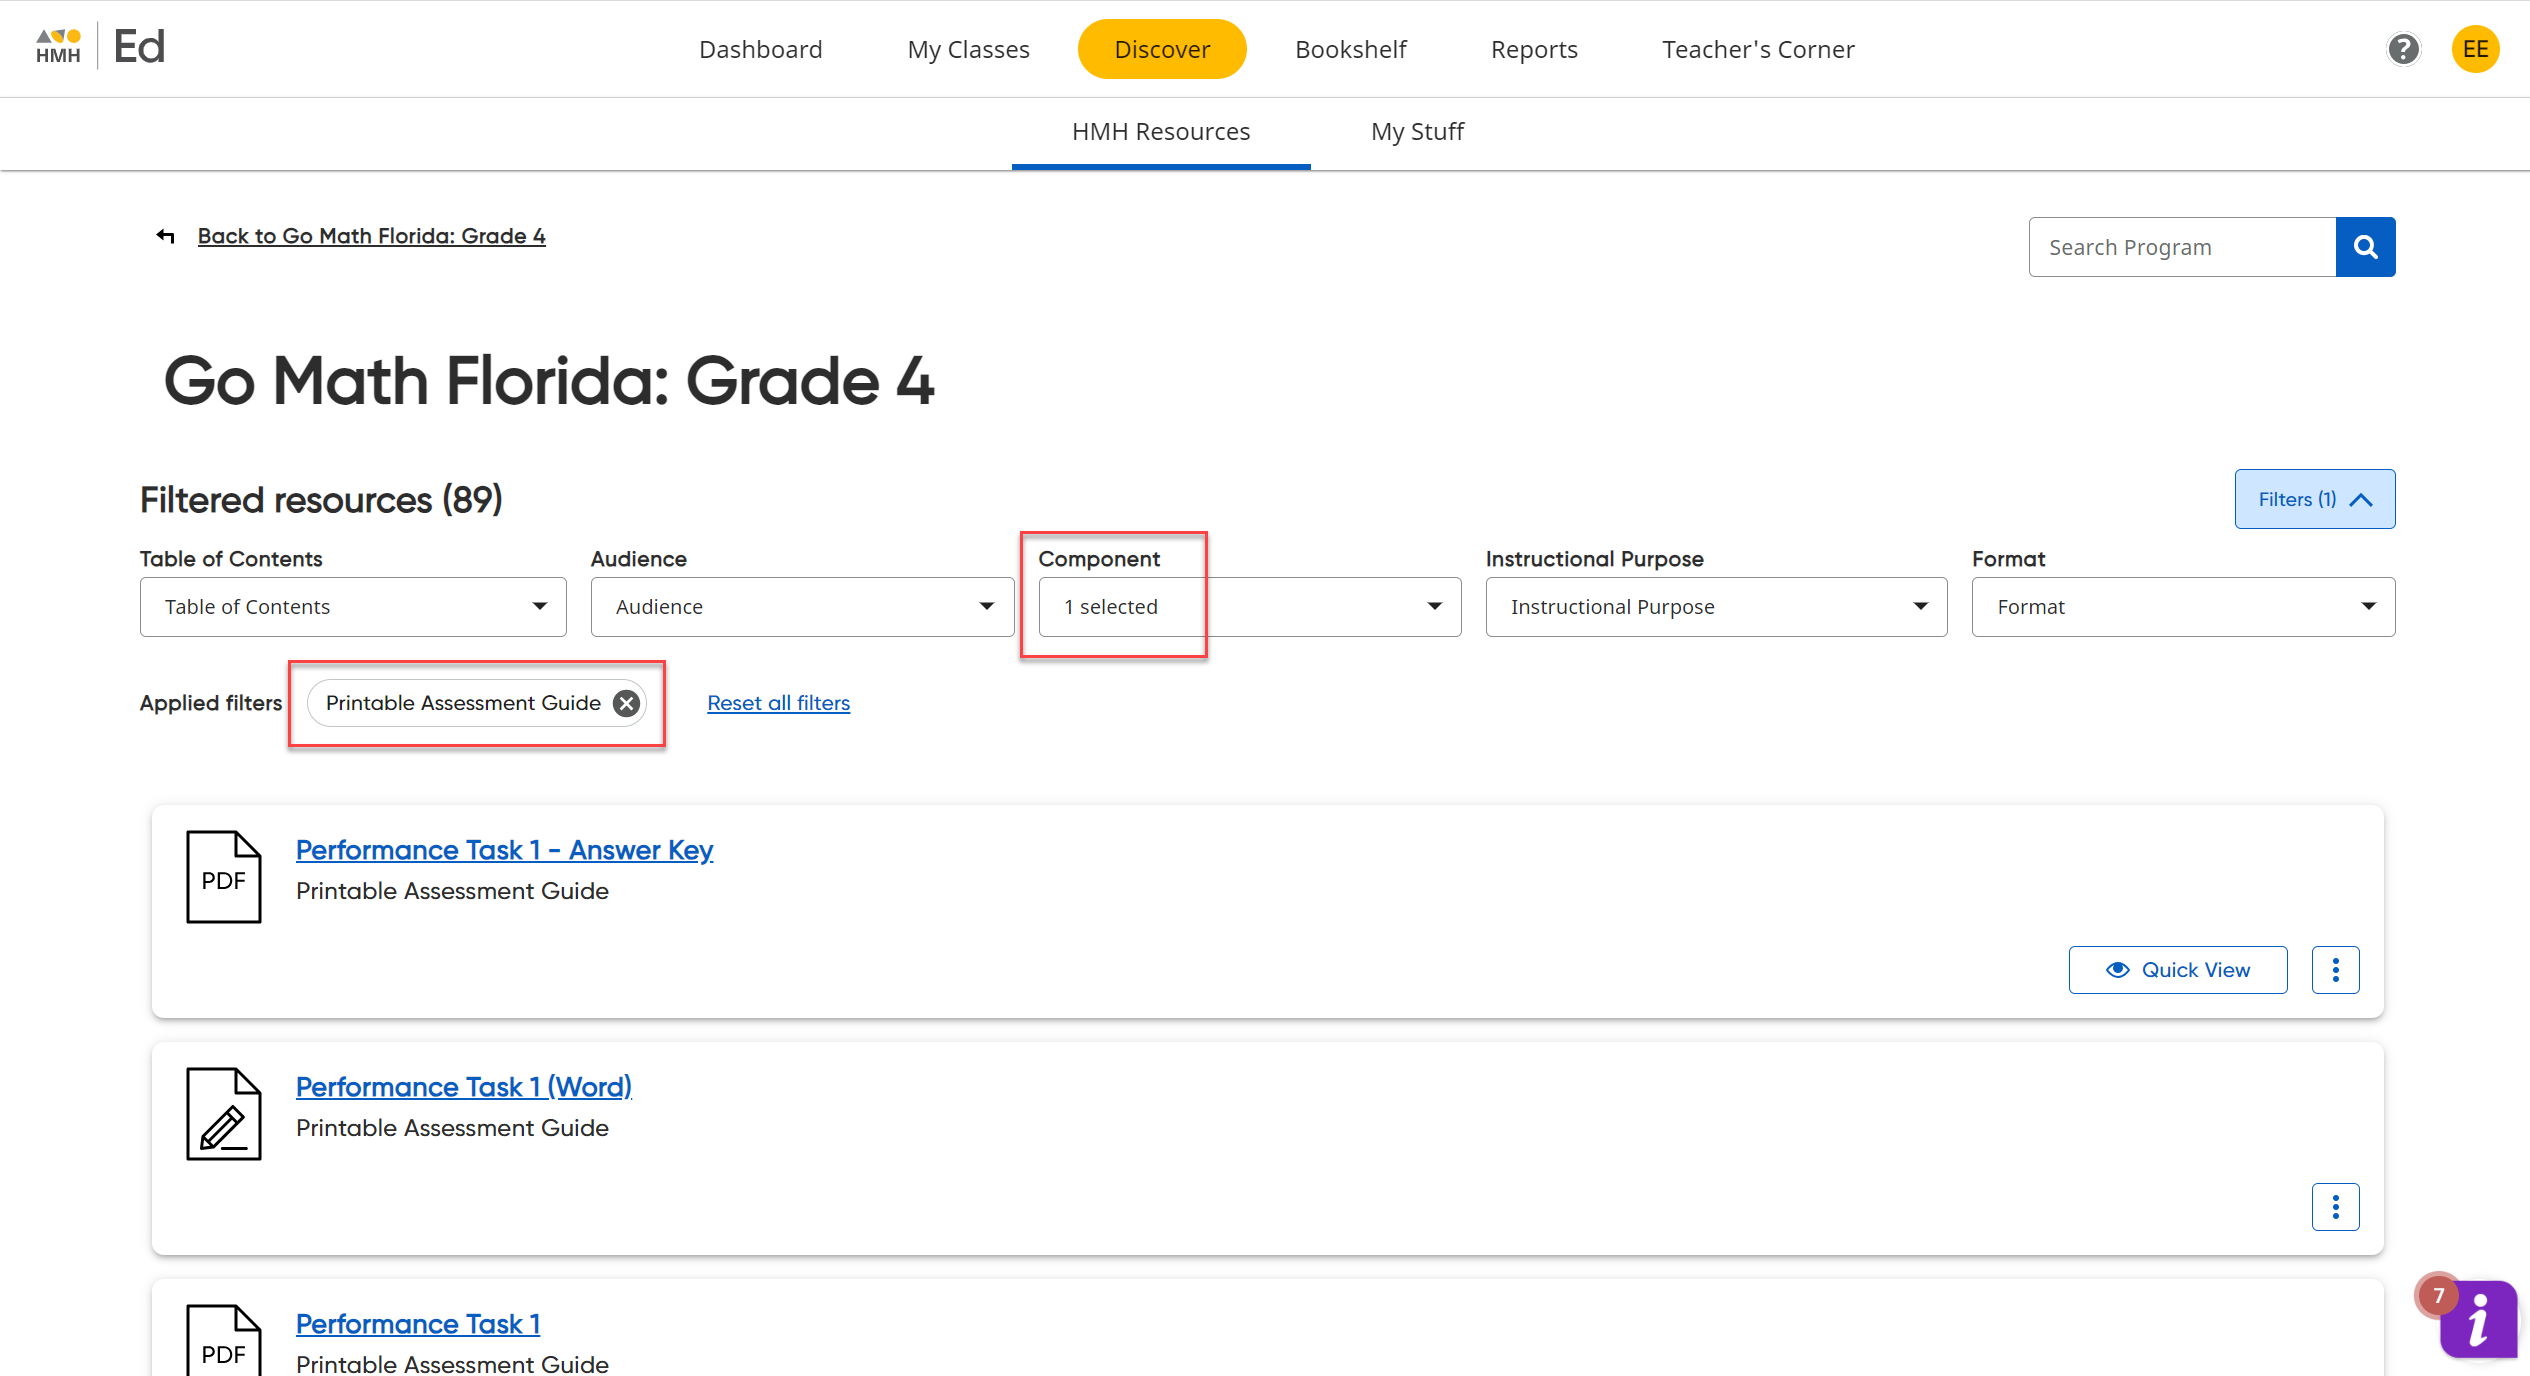
Task: Click the purple chatbot info icon
Action: click(x=2478, y=1318)
